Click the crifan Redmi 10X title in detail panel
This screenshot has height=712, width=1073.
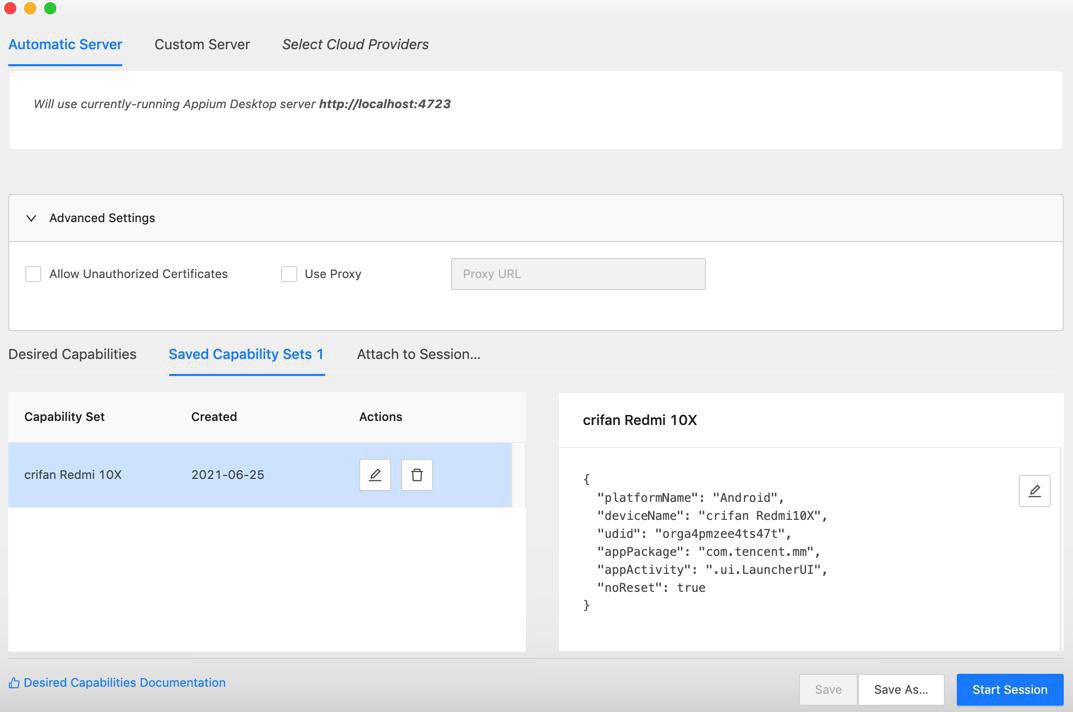click(639, 420)
